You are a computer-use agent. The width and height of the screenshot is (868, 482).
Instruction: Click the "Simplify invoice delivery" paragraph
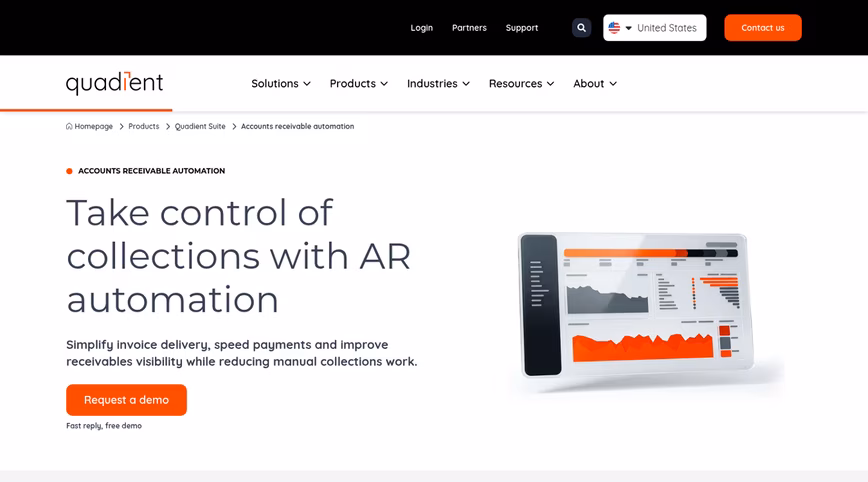tap(242, 353)
